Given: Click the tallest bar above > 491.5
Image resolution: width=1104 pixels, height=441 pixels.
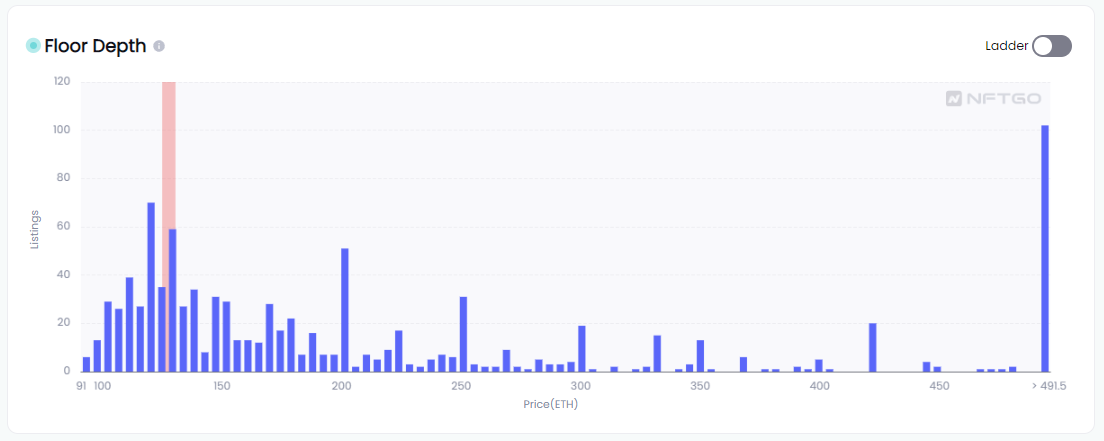Looking at the screenshot, I should 1045,248.
